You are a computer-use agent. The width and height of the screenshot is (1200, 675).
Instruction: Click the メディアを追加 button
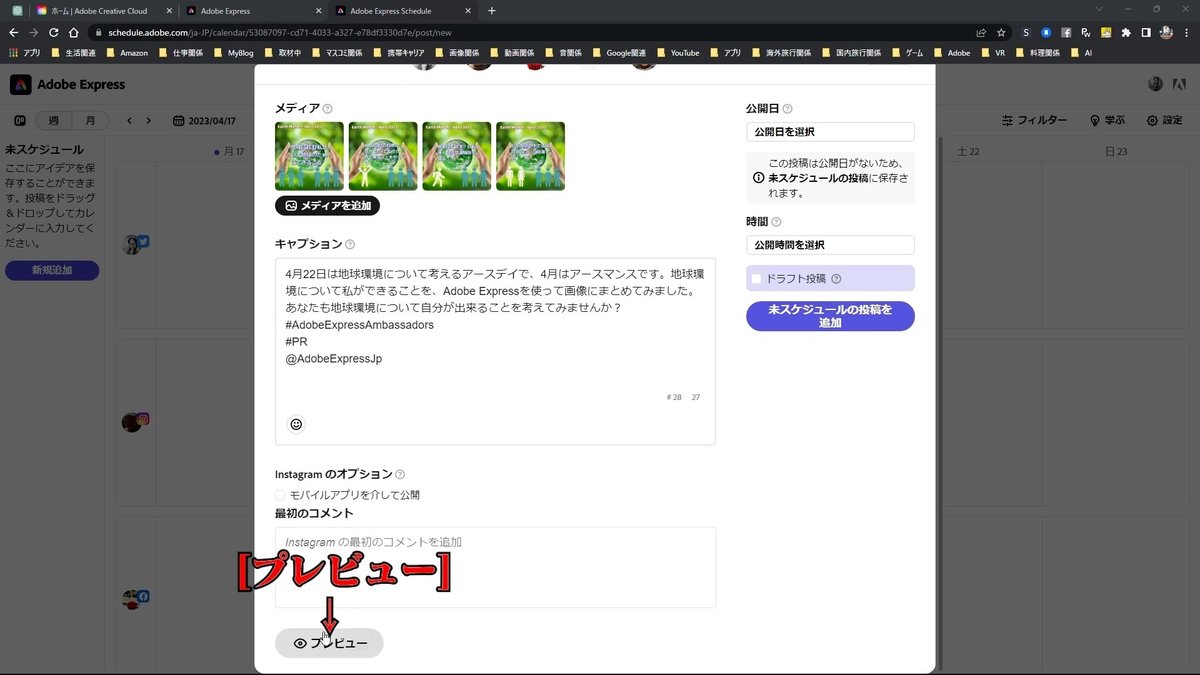coord(327,206)
